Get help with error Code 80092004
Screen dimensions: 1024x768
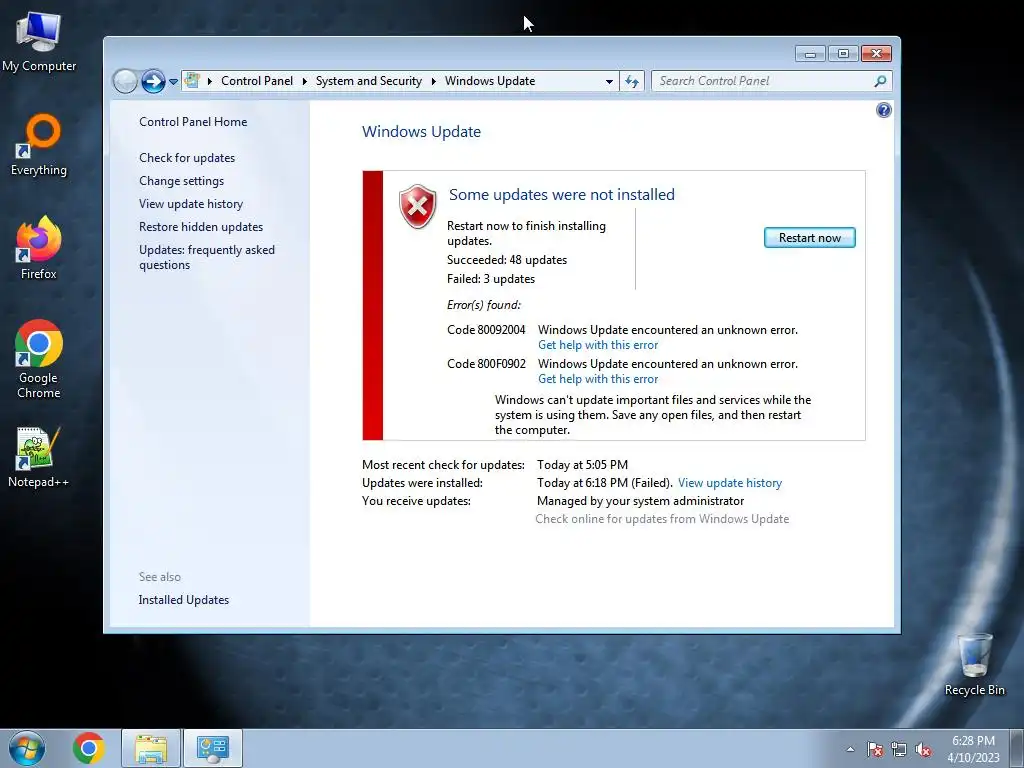pos(598,345)
